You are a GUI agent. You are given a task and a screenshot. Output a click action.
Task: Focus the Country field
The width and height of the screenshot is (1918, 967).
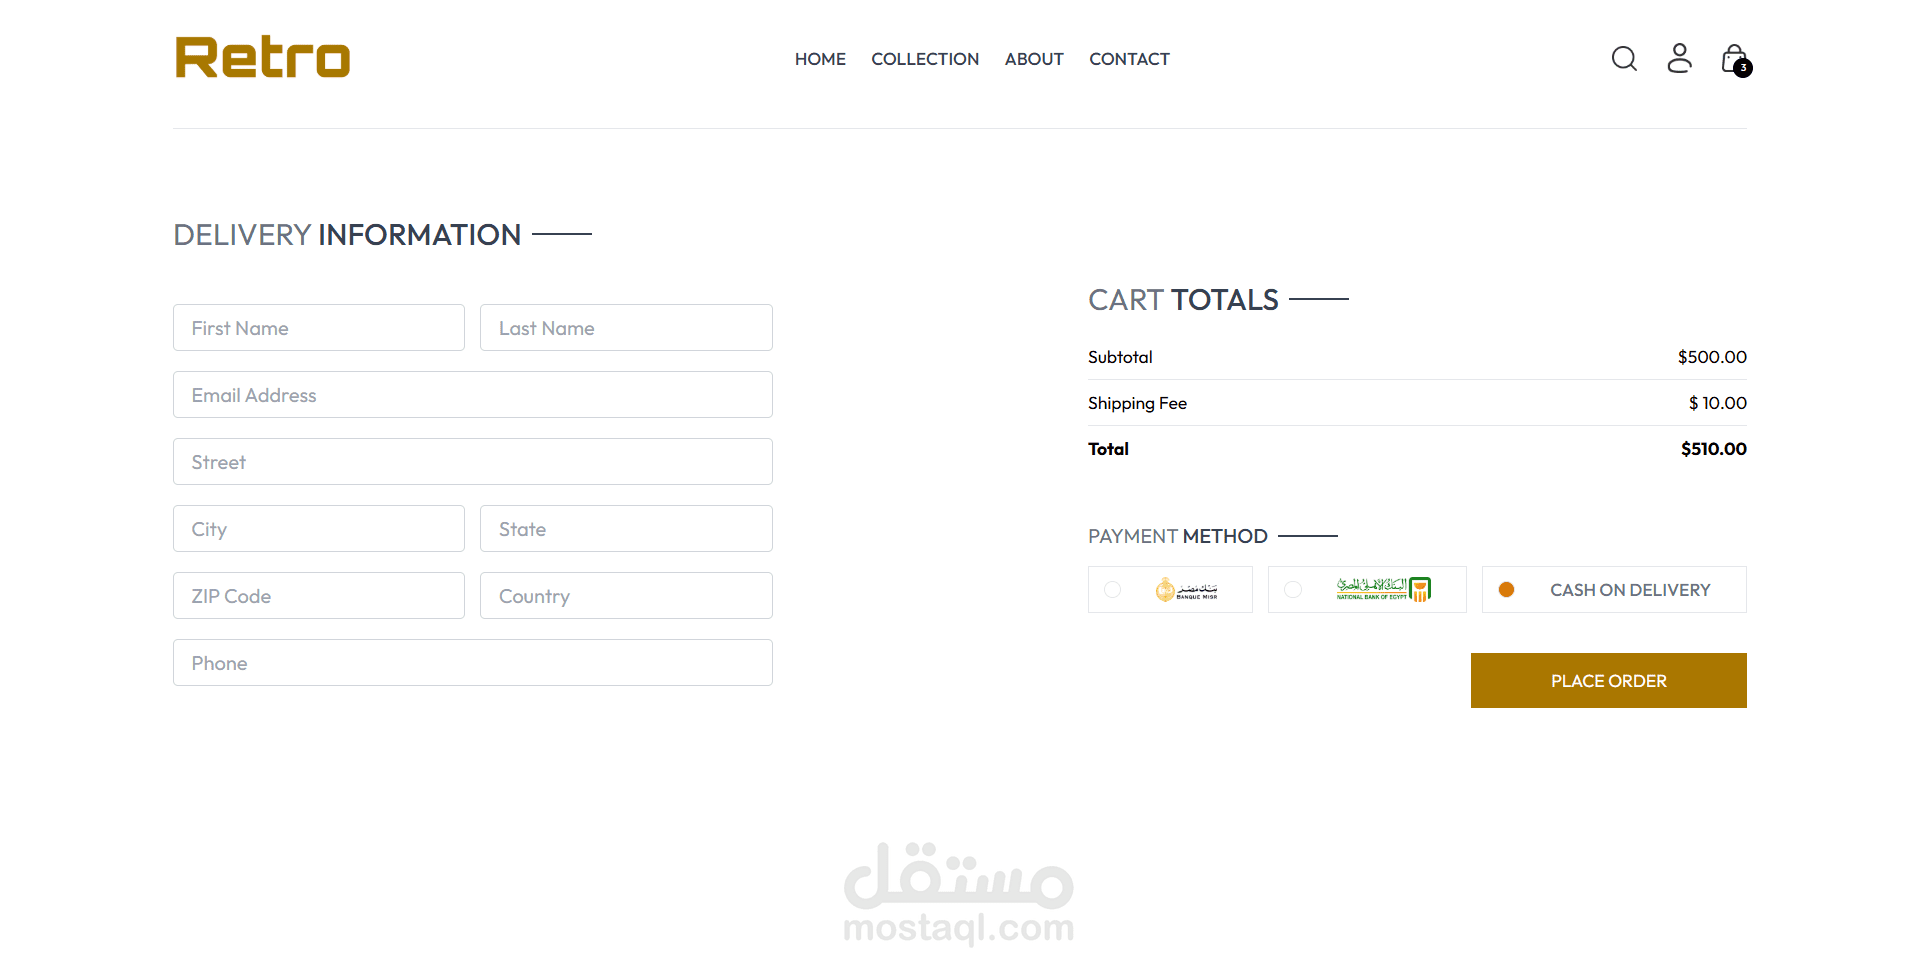pyautogui.click(x=626, y=596)
